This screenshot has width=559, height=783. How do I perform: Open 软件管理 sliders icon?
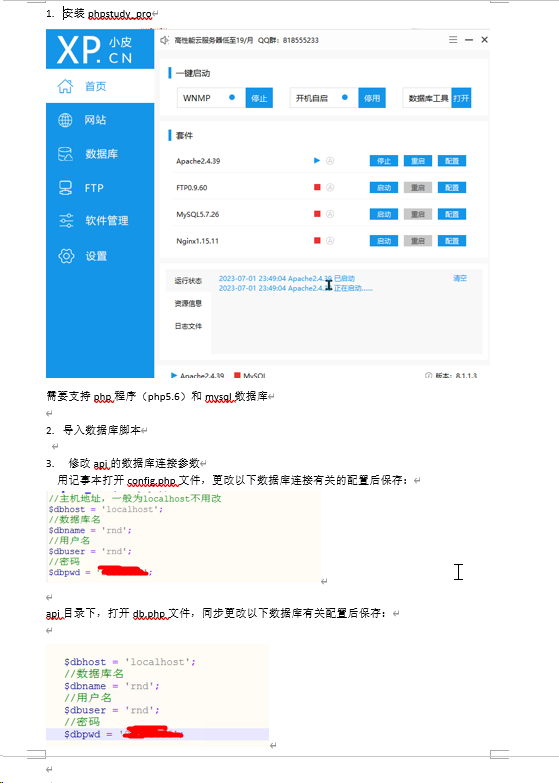(x=66, y=220)
